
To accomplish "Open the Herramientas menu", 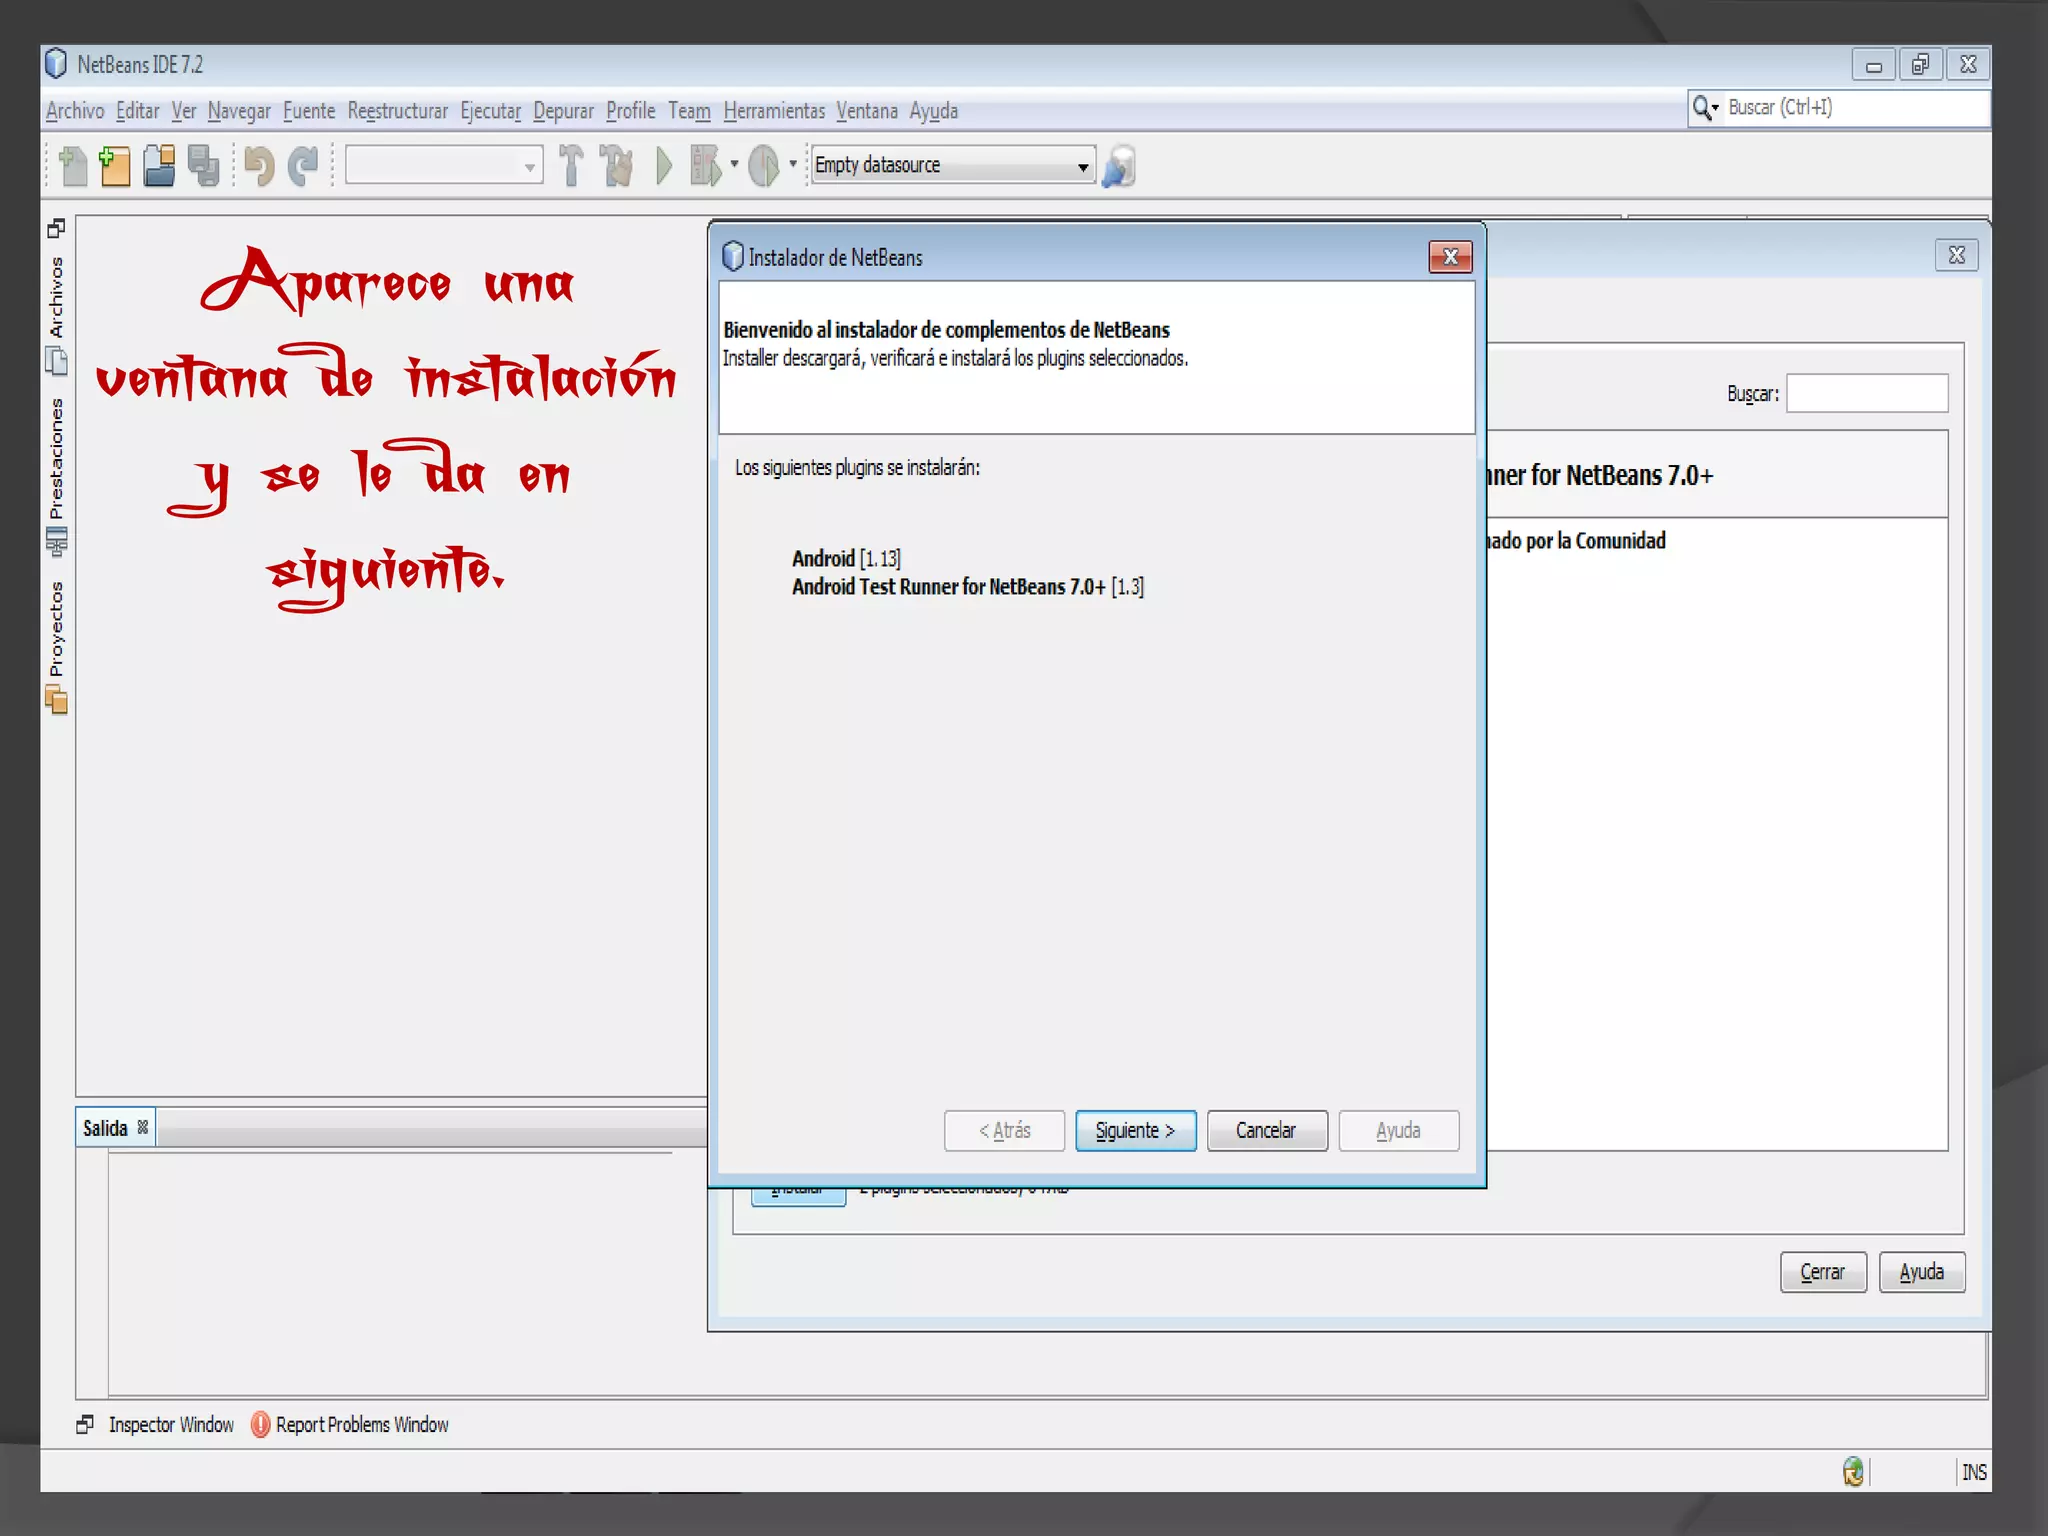I will 773,111.
